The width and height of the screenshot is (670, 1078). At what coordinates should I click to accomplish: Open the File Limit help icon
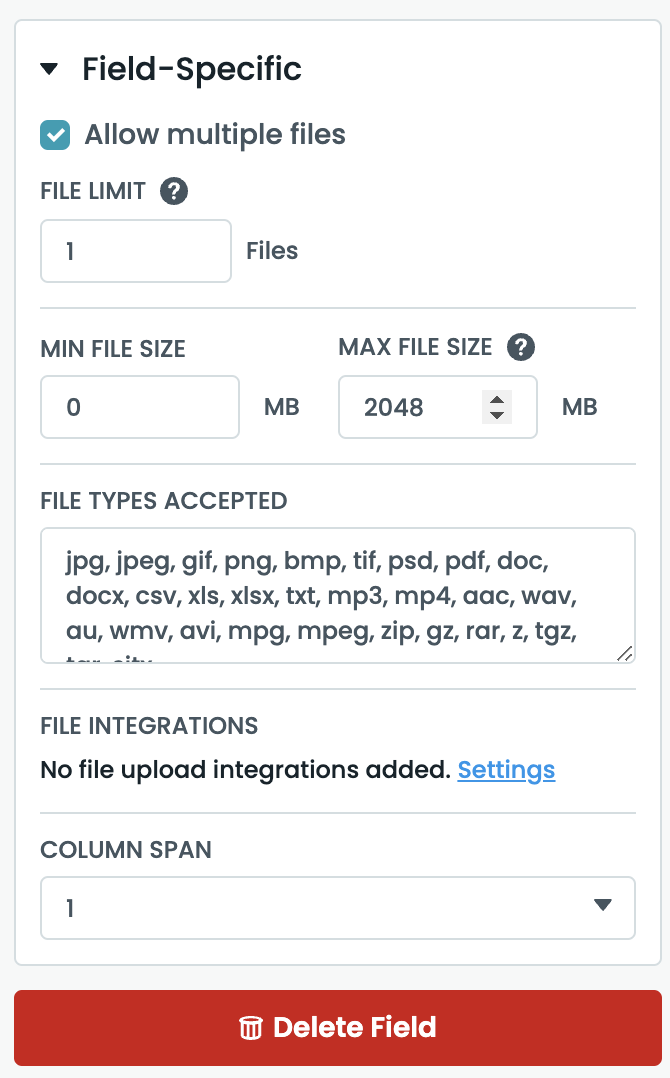(174, 191)
